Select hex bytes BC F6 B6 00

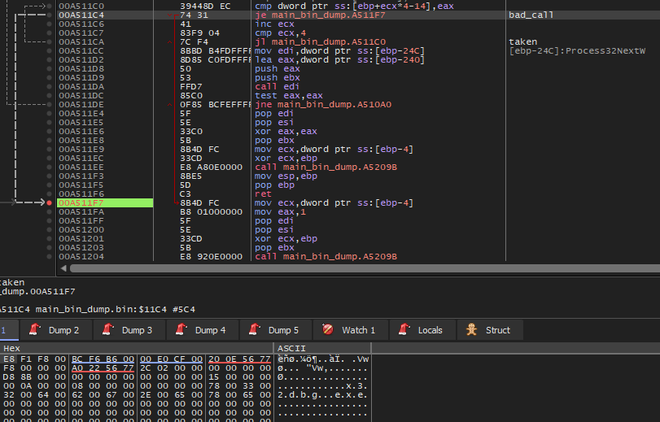pos(103,359)
